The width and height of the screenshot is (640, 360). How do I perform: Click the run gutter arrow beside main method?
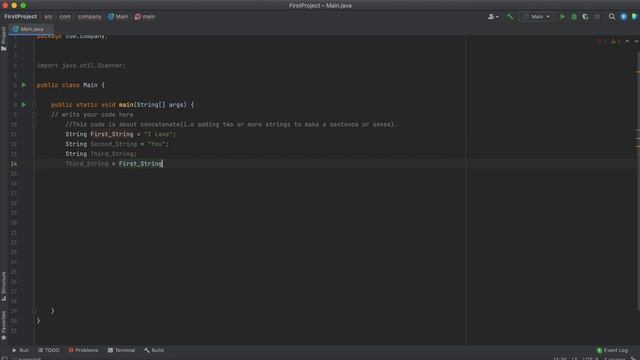click(24, 104)
